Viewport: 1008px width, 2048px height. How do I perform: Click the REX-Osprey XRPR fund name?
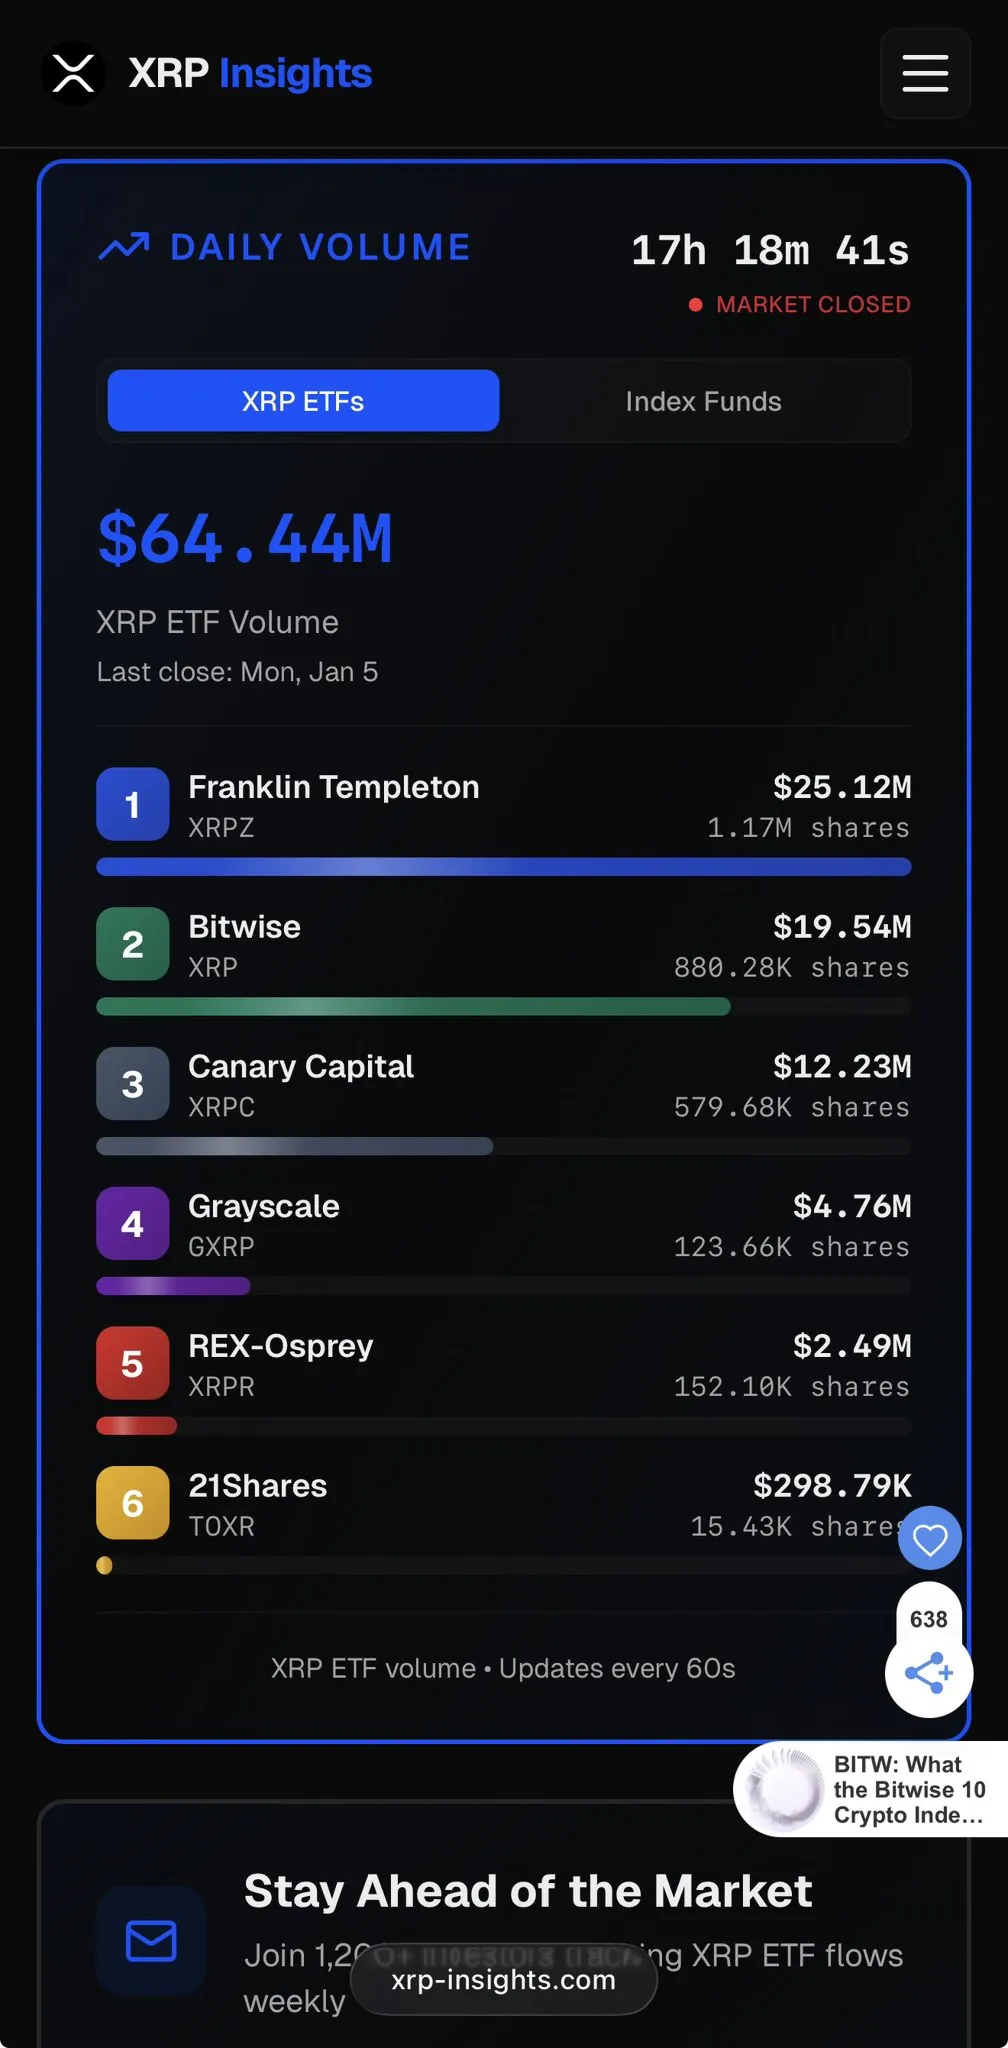click(x=280, y=1347)
